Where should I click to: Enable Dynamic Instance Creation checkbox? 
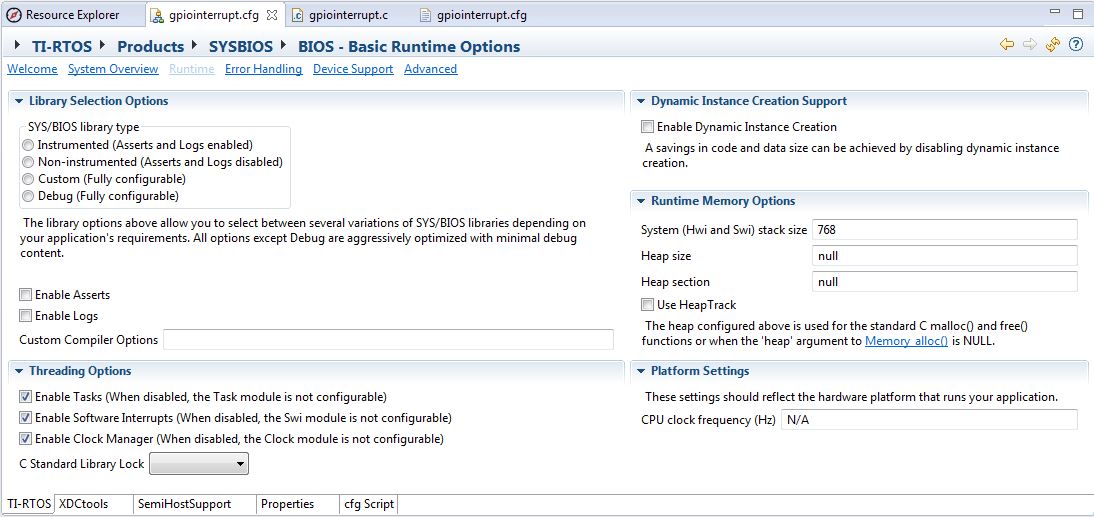(648, 127)
